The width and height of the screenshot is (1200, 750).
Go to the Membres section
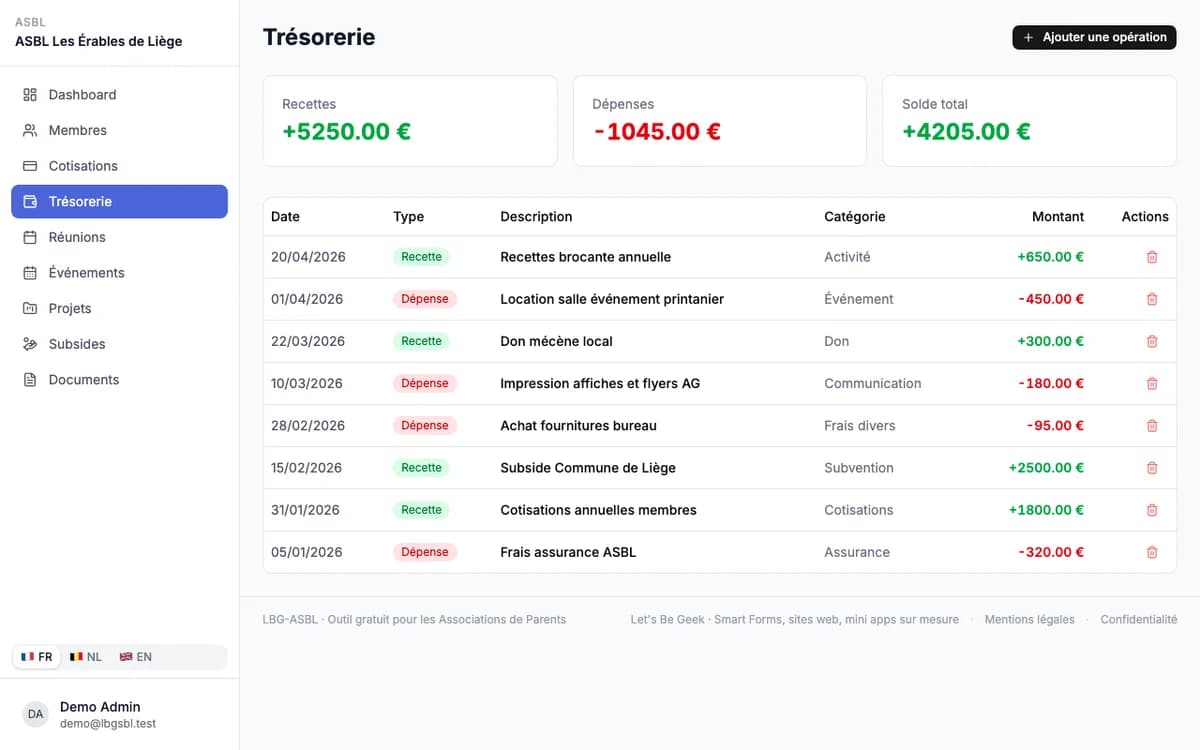[119, 130]
